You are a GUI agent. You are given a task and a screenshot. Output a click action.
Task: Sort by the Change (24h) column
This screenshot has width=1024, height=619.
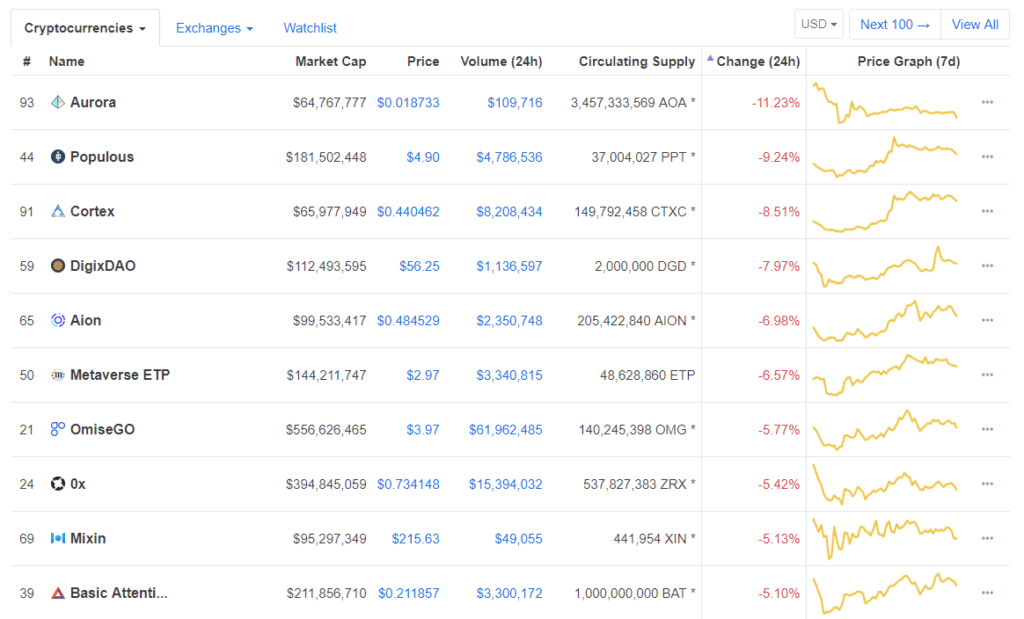756,61
